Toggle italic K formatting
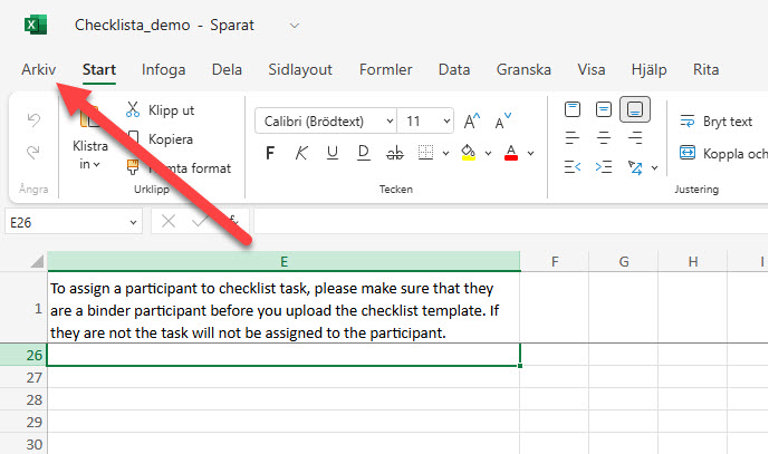 (x=301, y=153)
